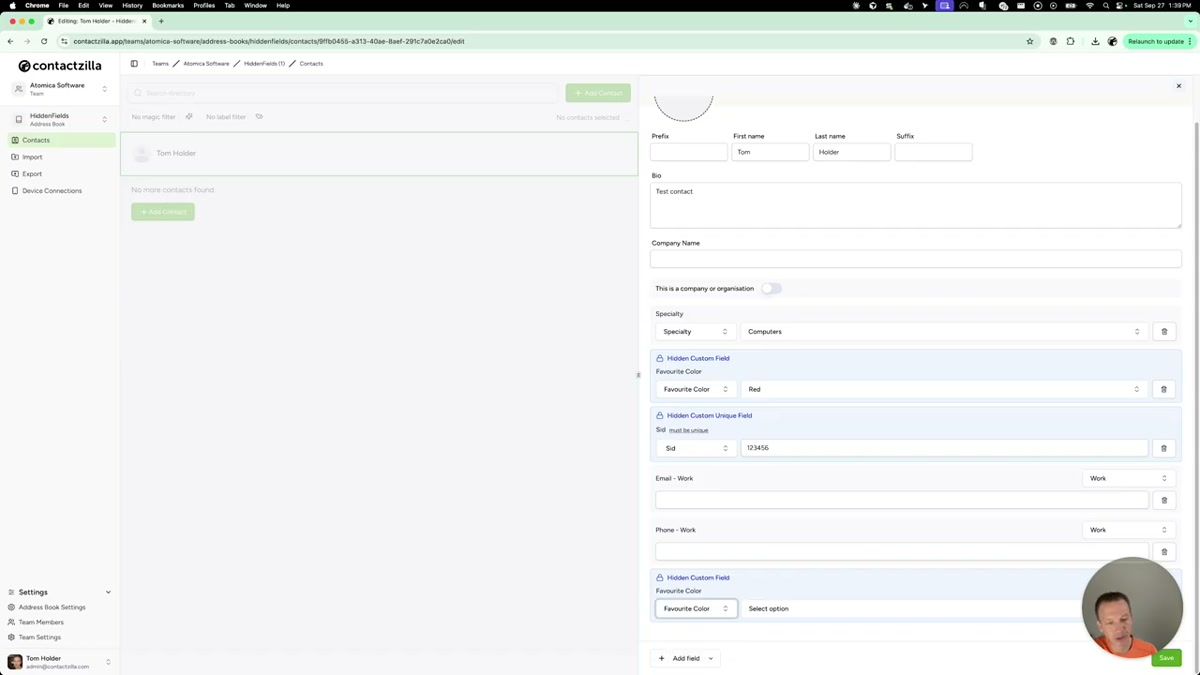1200x675 pixels.
Task: Click the Save button
Action: coord(1166,658)
